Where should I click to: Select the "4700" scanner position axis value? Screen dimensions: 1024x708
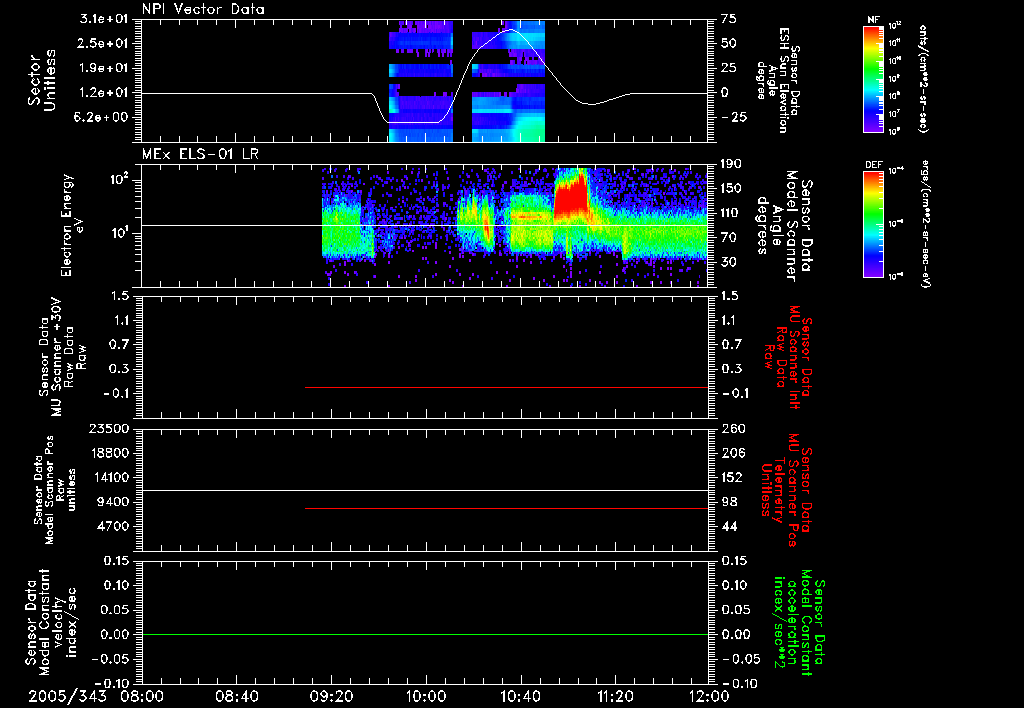coord(113,526)
